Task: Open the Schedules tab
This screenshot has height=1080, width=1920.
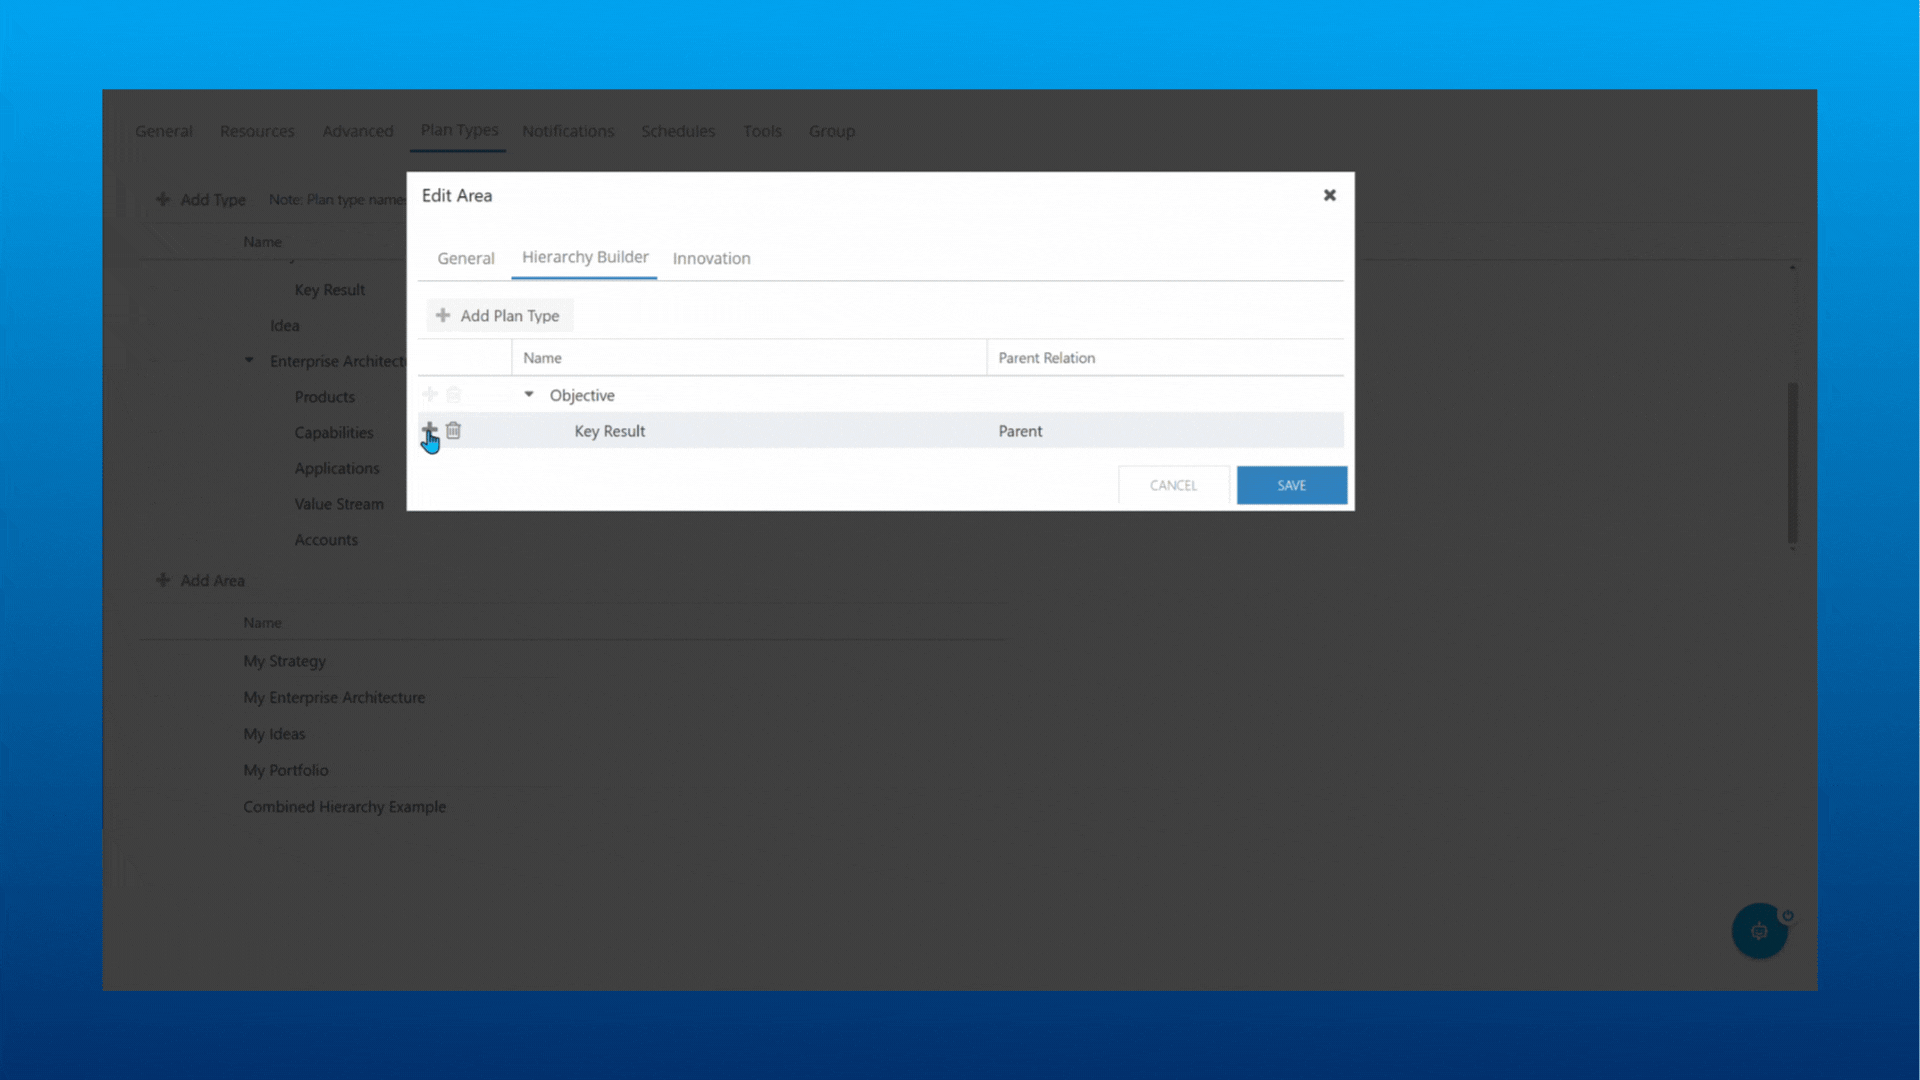Action: click(x=678, y=131)
